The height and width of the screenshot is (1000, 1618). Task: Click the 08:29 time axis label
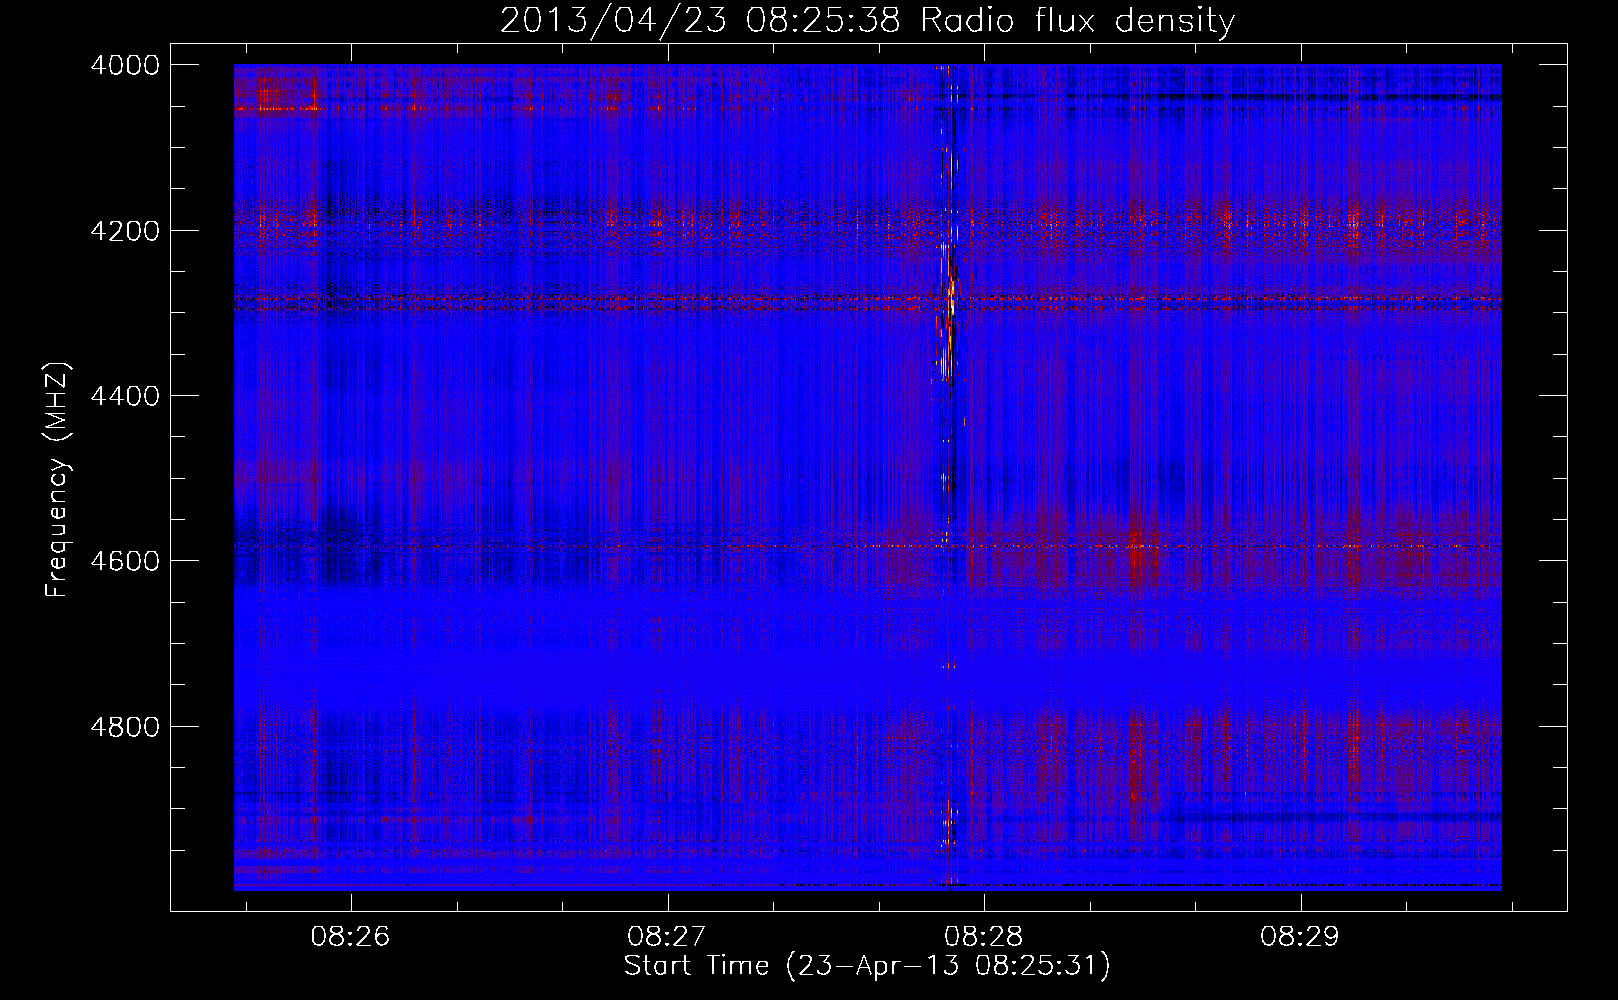pyautogui.click(x=1300, y=937)
